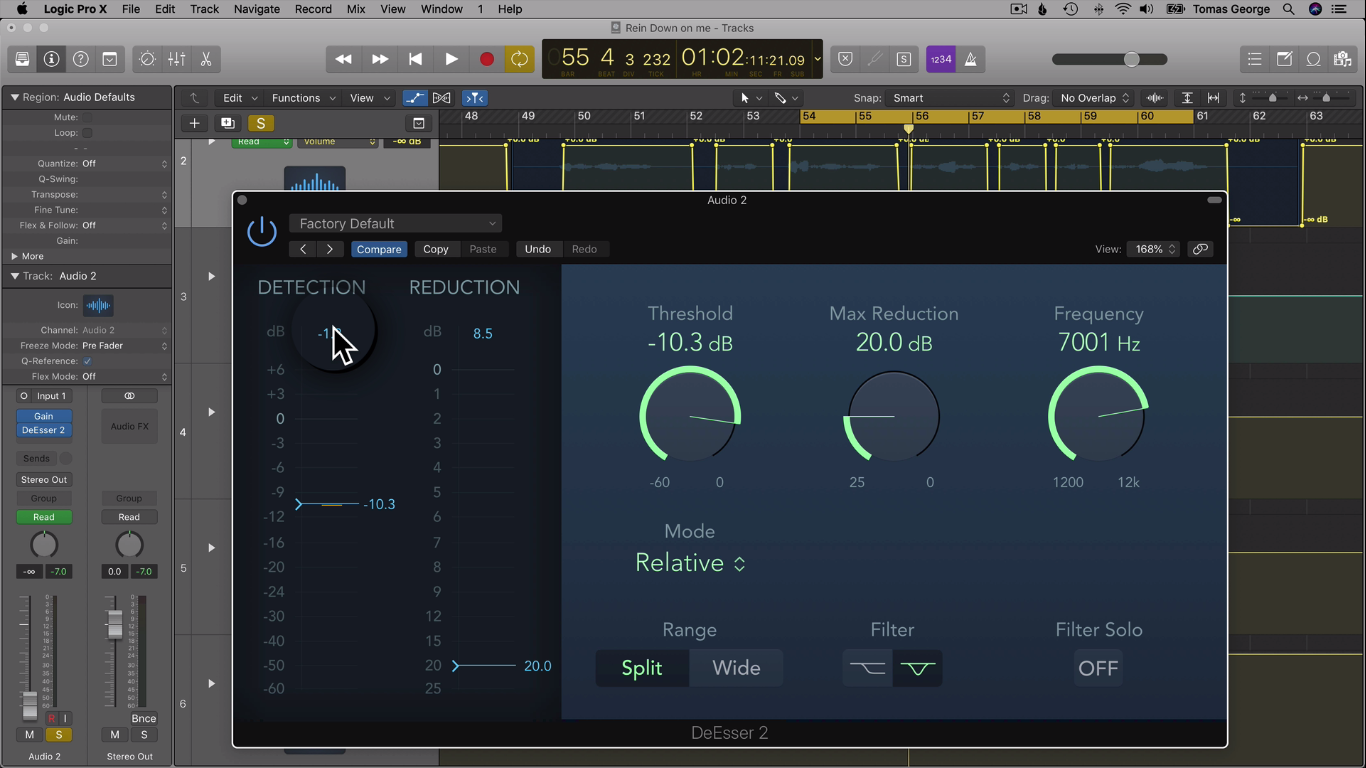Image resolution: width=1366 pixels, height=768 pixels.
Task: Click the Fast Forward transport button
Action: [379, 59]
